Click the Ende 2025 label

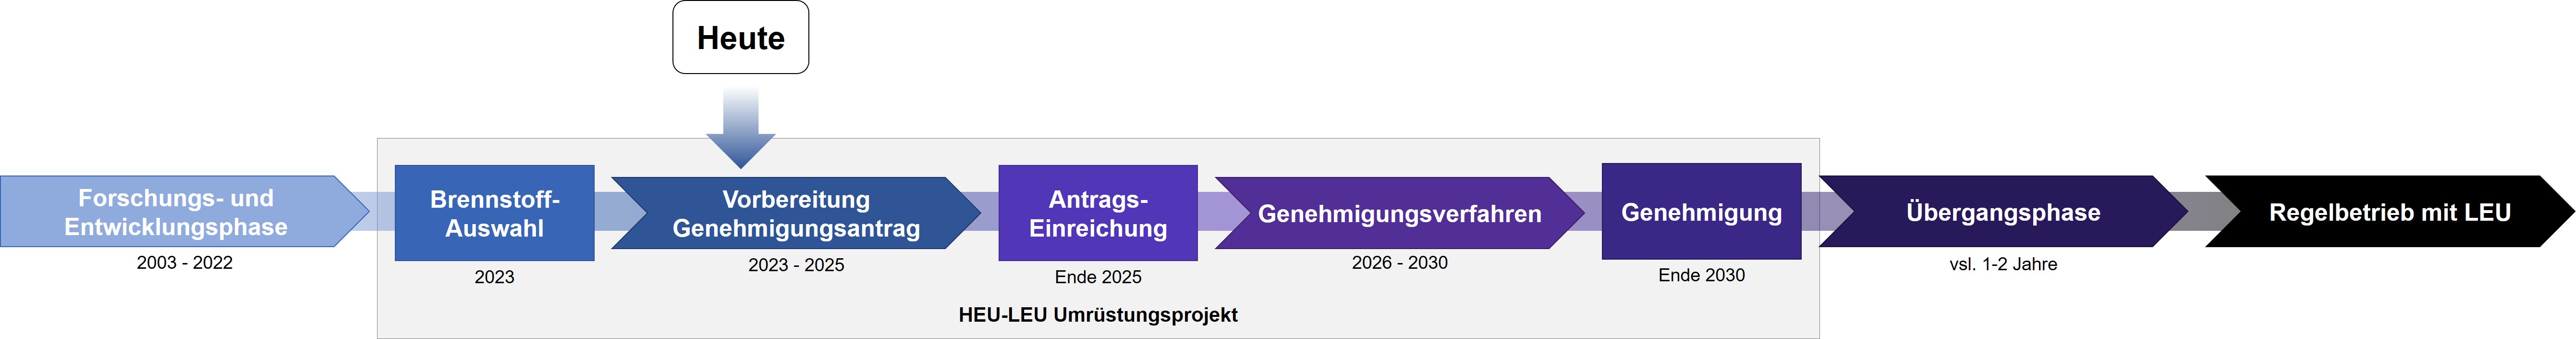(x=1098, y=277)
